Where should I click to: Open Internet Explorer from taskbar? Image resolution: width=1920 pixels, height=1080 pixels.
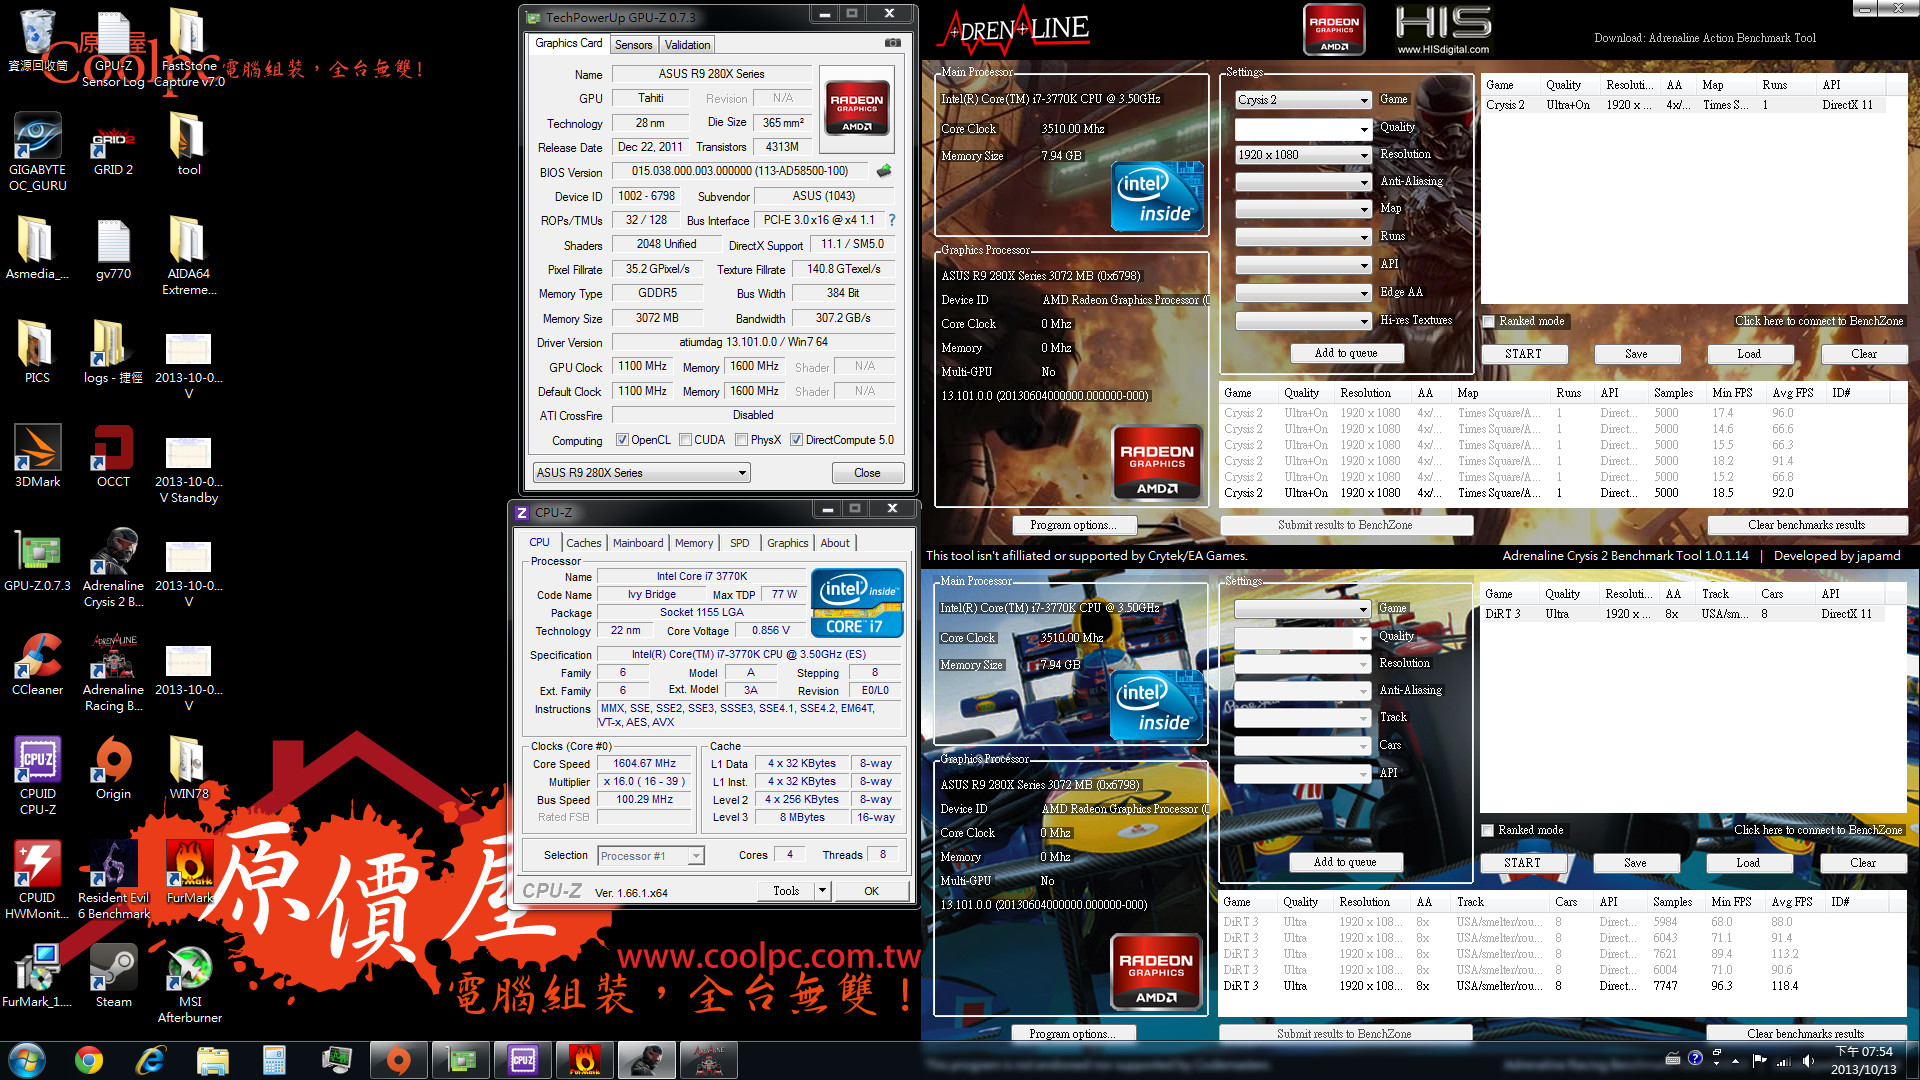pyautogui.click(x=151, y=1060)
